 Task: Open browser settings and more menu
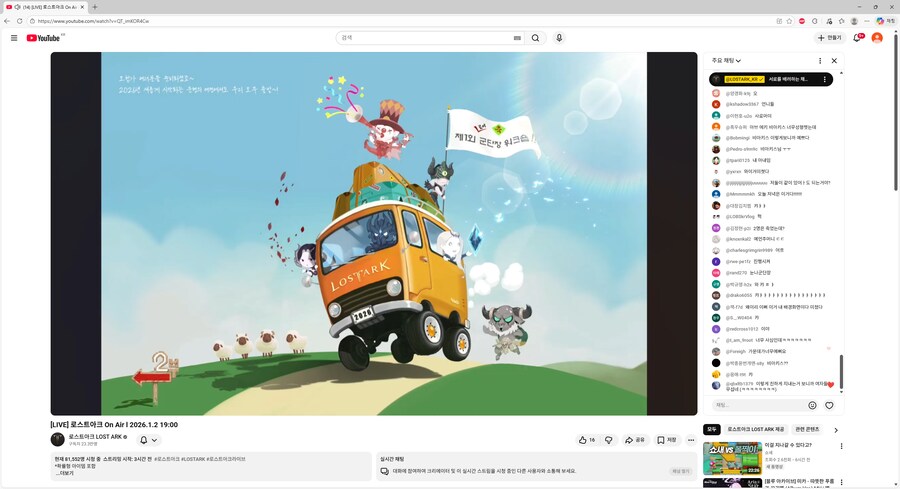(867, 21)
